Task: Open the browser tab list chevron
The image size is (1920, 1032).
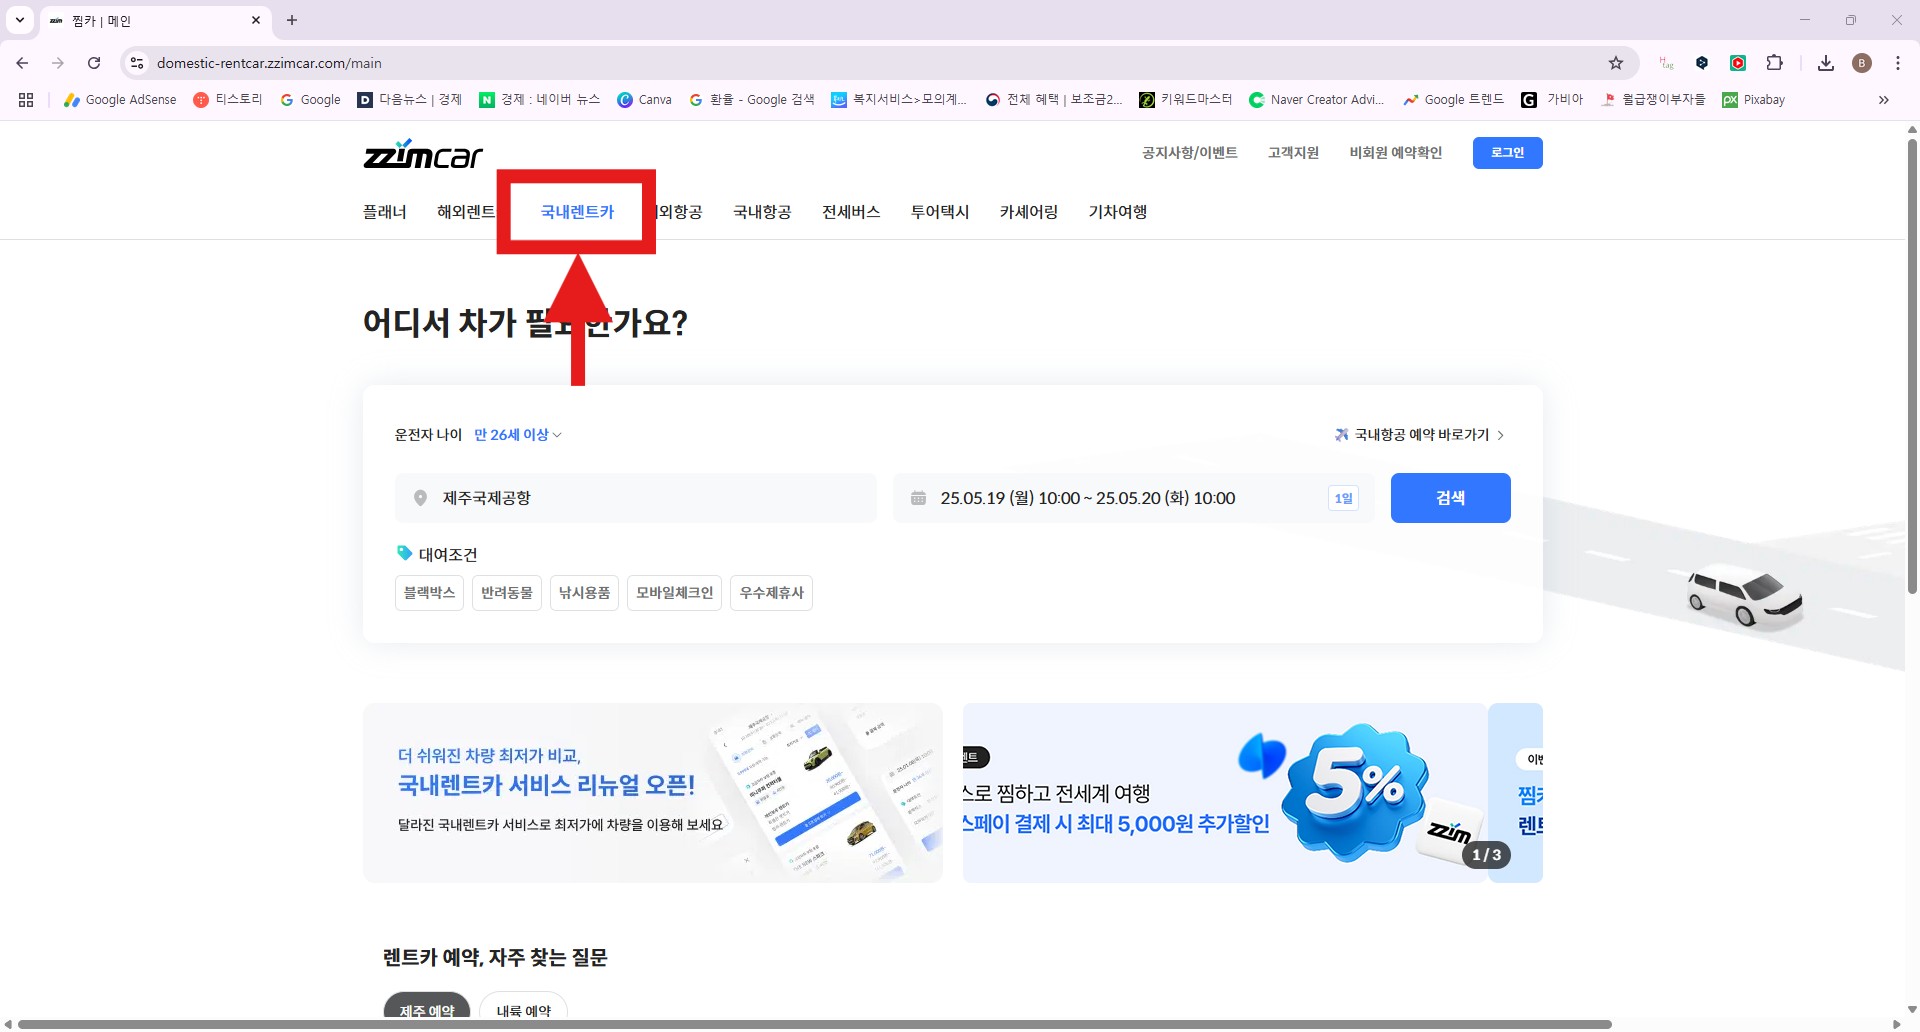Action: 18,20
